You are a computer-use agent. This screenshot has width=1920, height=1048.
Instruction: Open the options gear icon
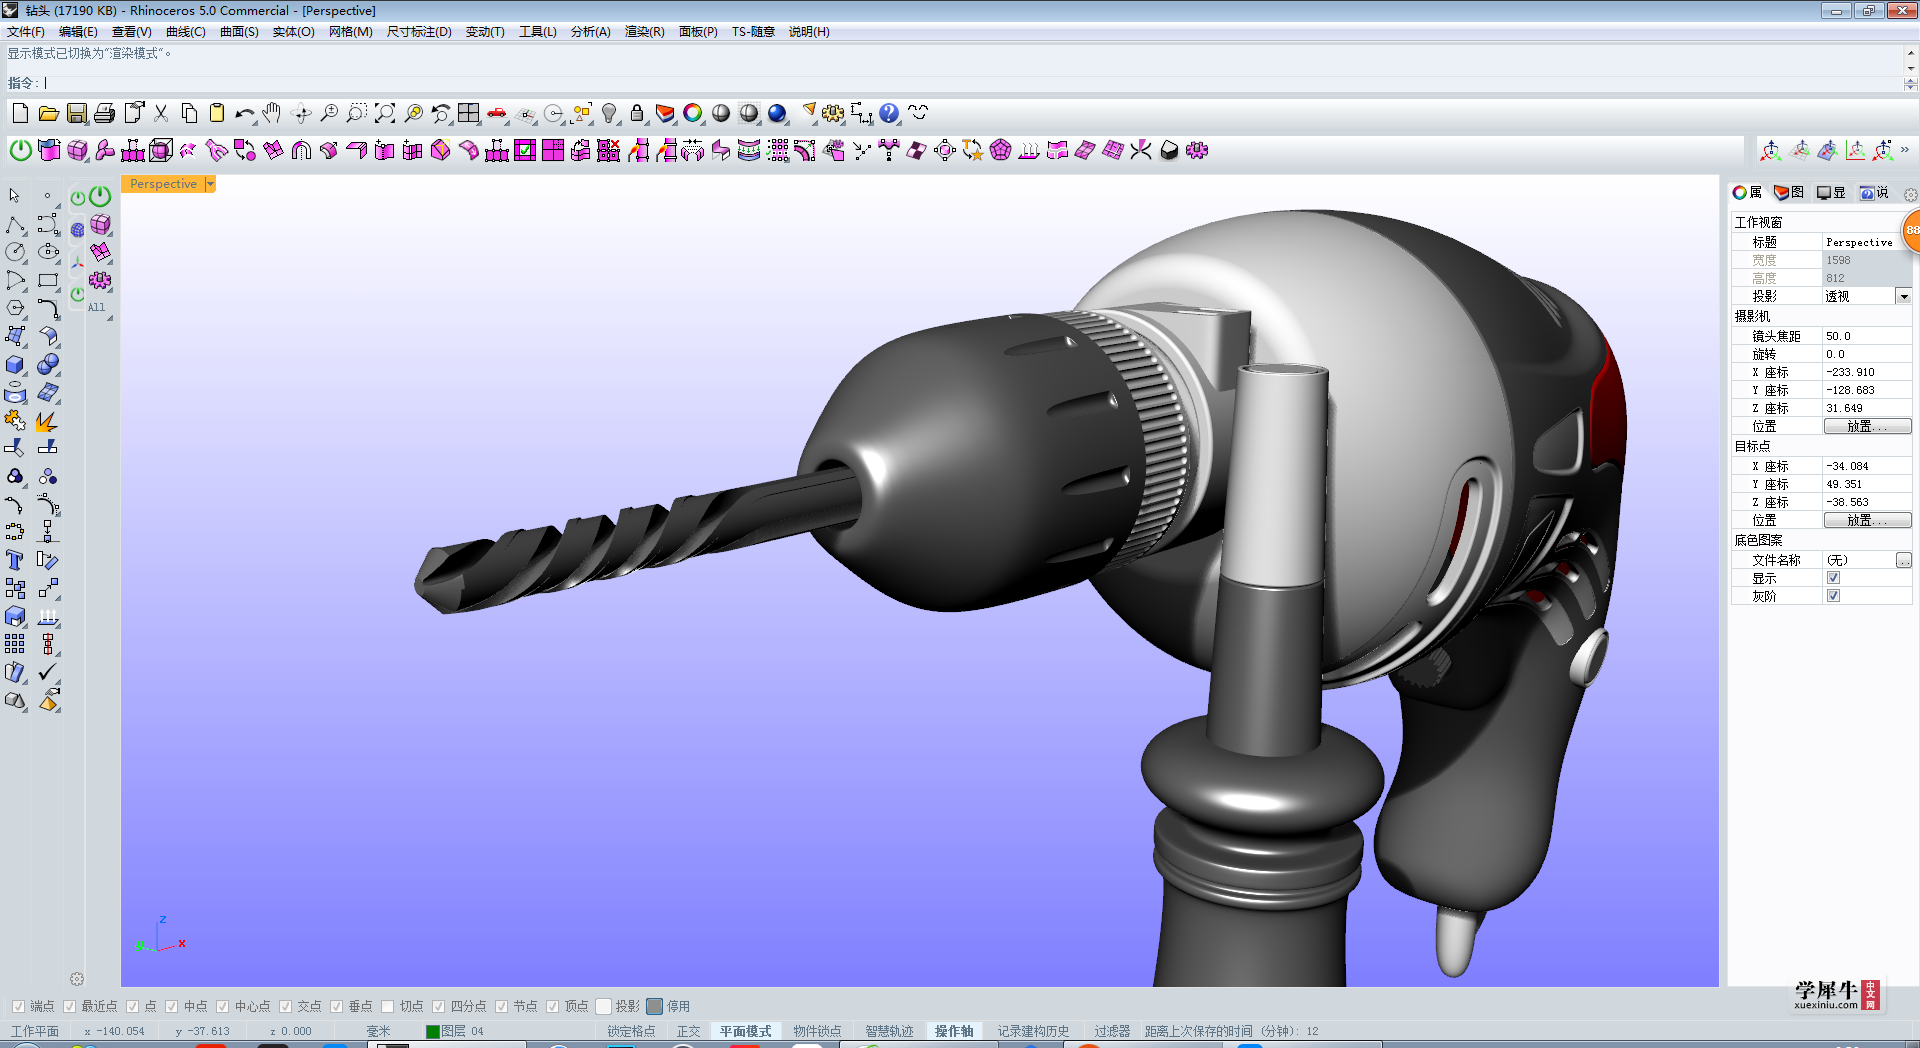(833, 113)
